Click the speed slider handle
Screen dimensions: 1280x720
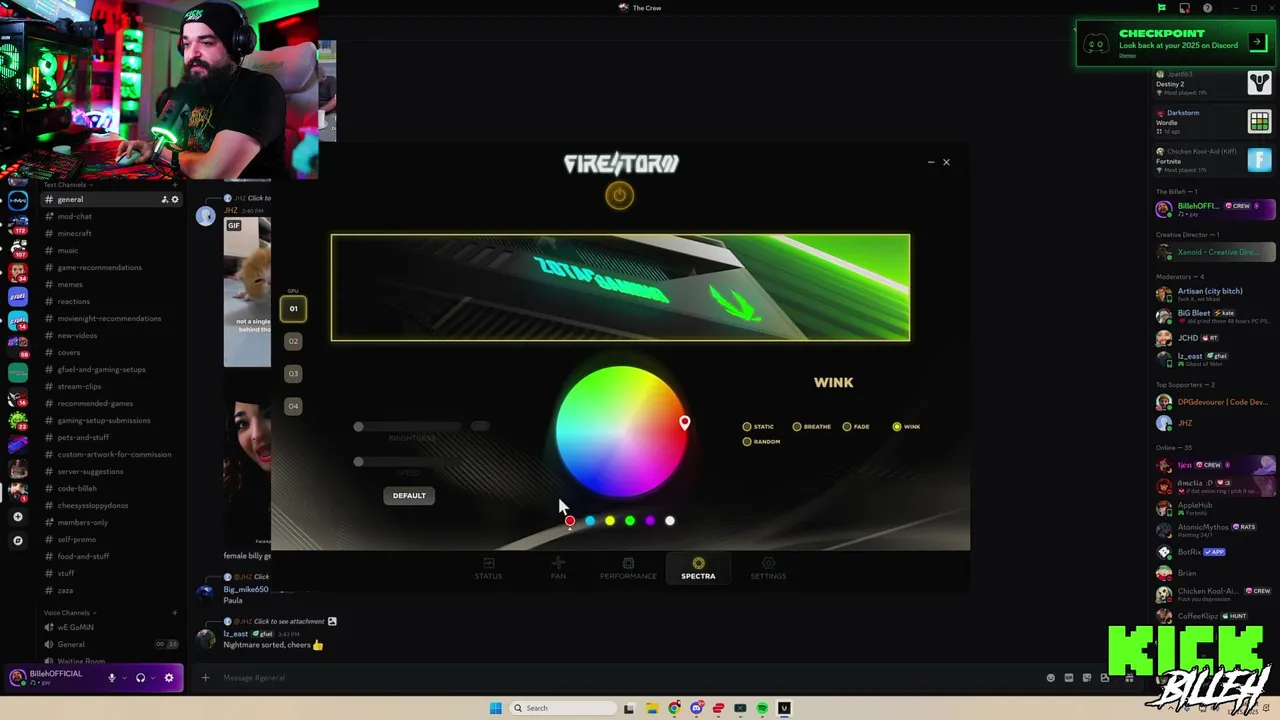[x=358, y=462]
